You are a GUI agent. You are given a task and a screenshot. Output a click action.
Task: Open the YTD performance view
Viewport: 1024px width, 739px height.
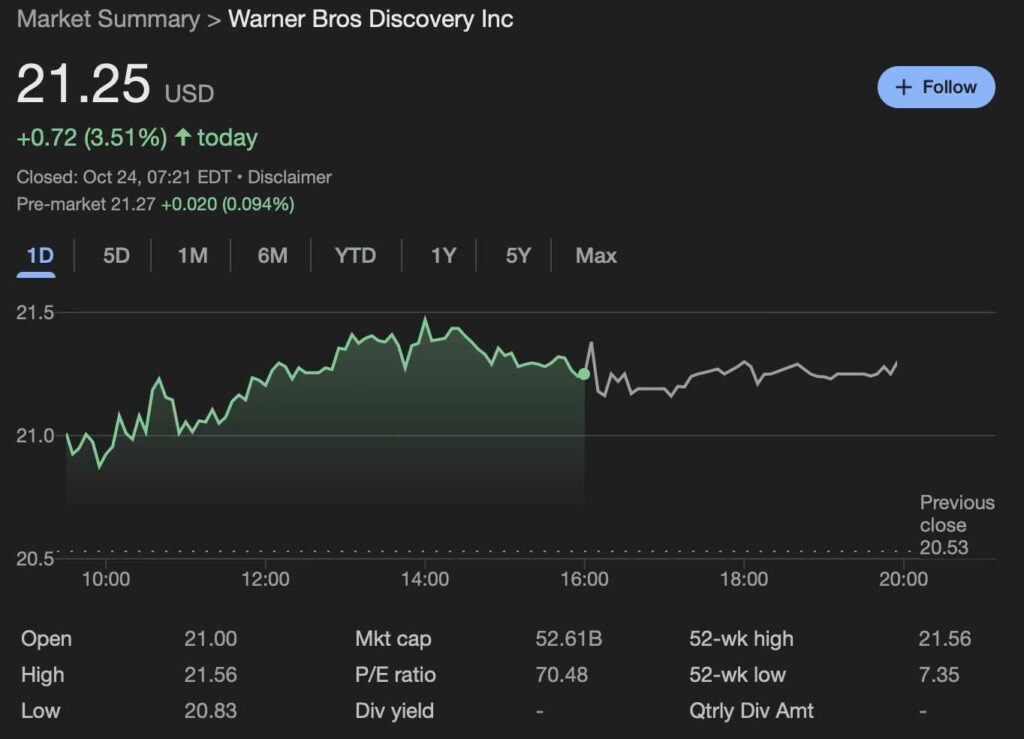353,256
